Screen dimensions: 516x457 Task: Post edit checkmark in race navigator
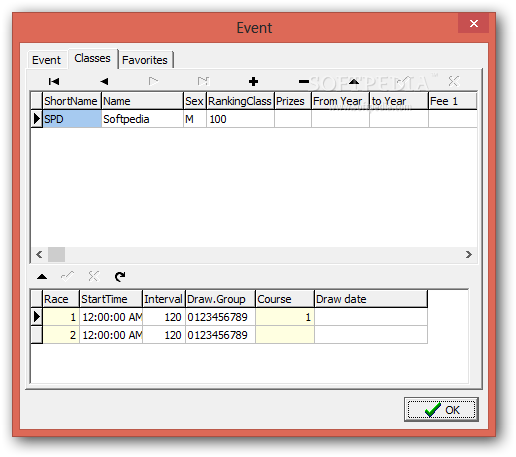[x=68, y=276]
